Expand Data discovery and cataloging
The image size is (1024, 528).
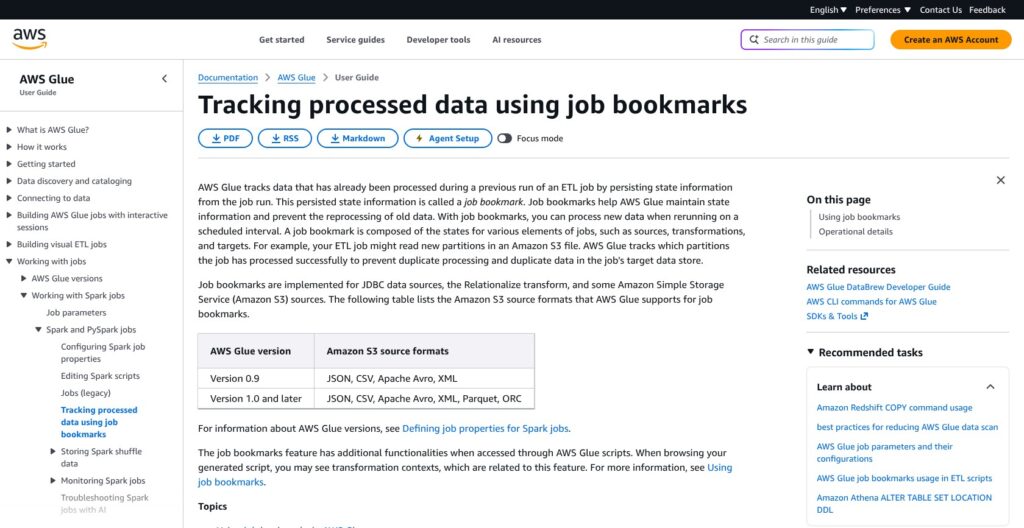9,181
